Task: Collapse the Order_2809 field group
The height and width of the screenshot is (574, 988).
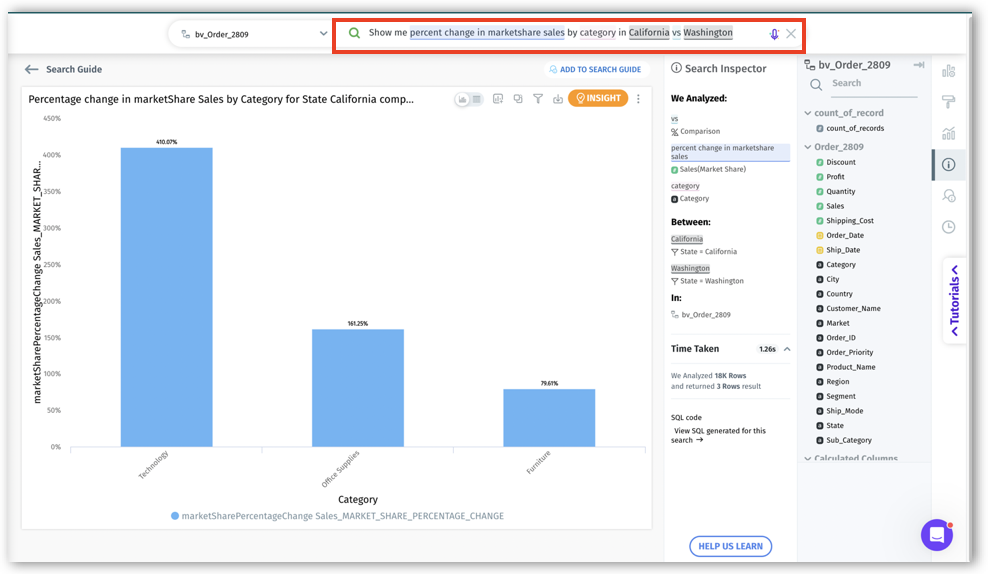Action: tap(807, 147)
